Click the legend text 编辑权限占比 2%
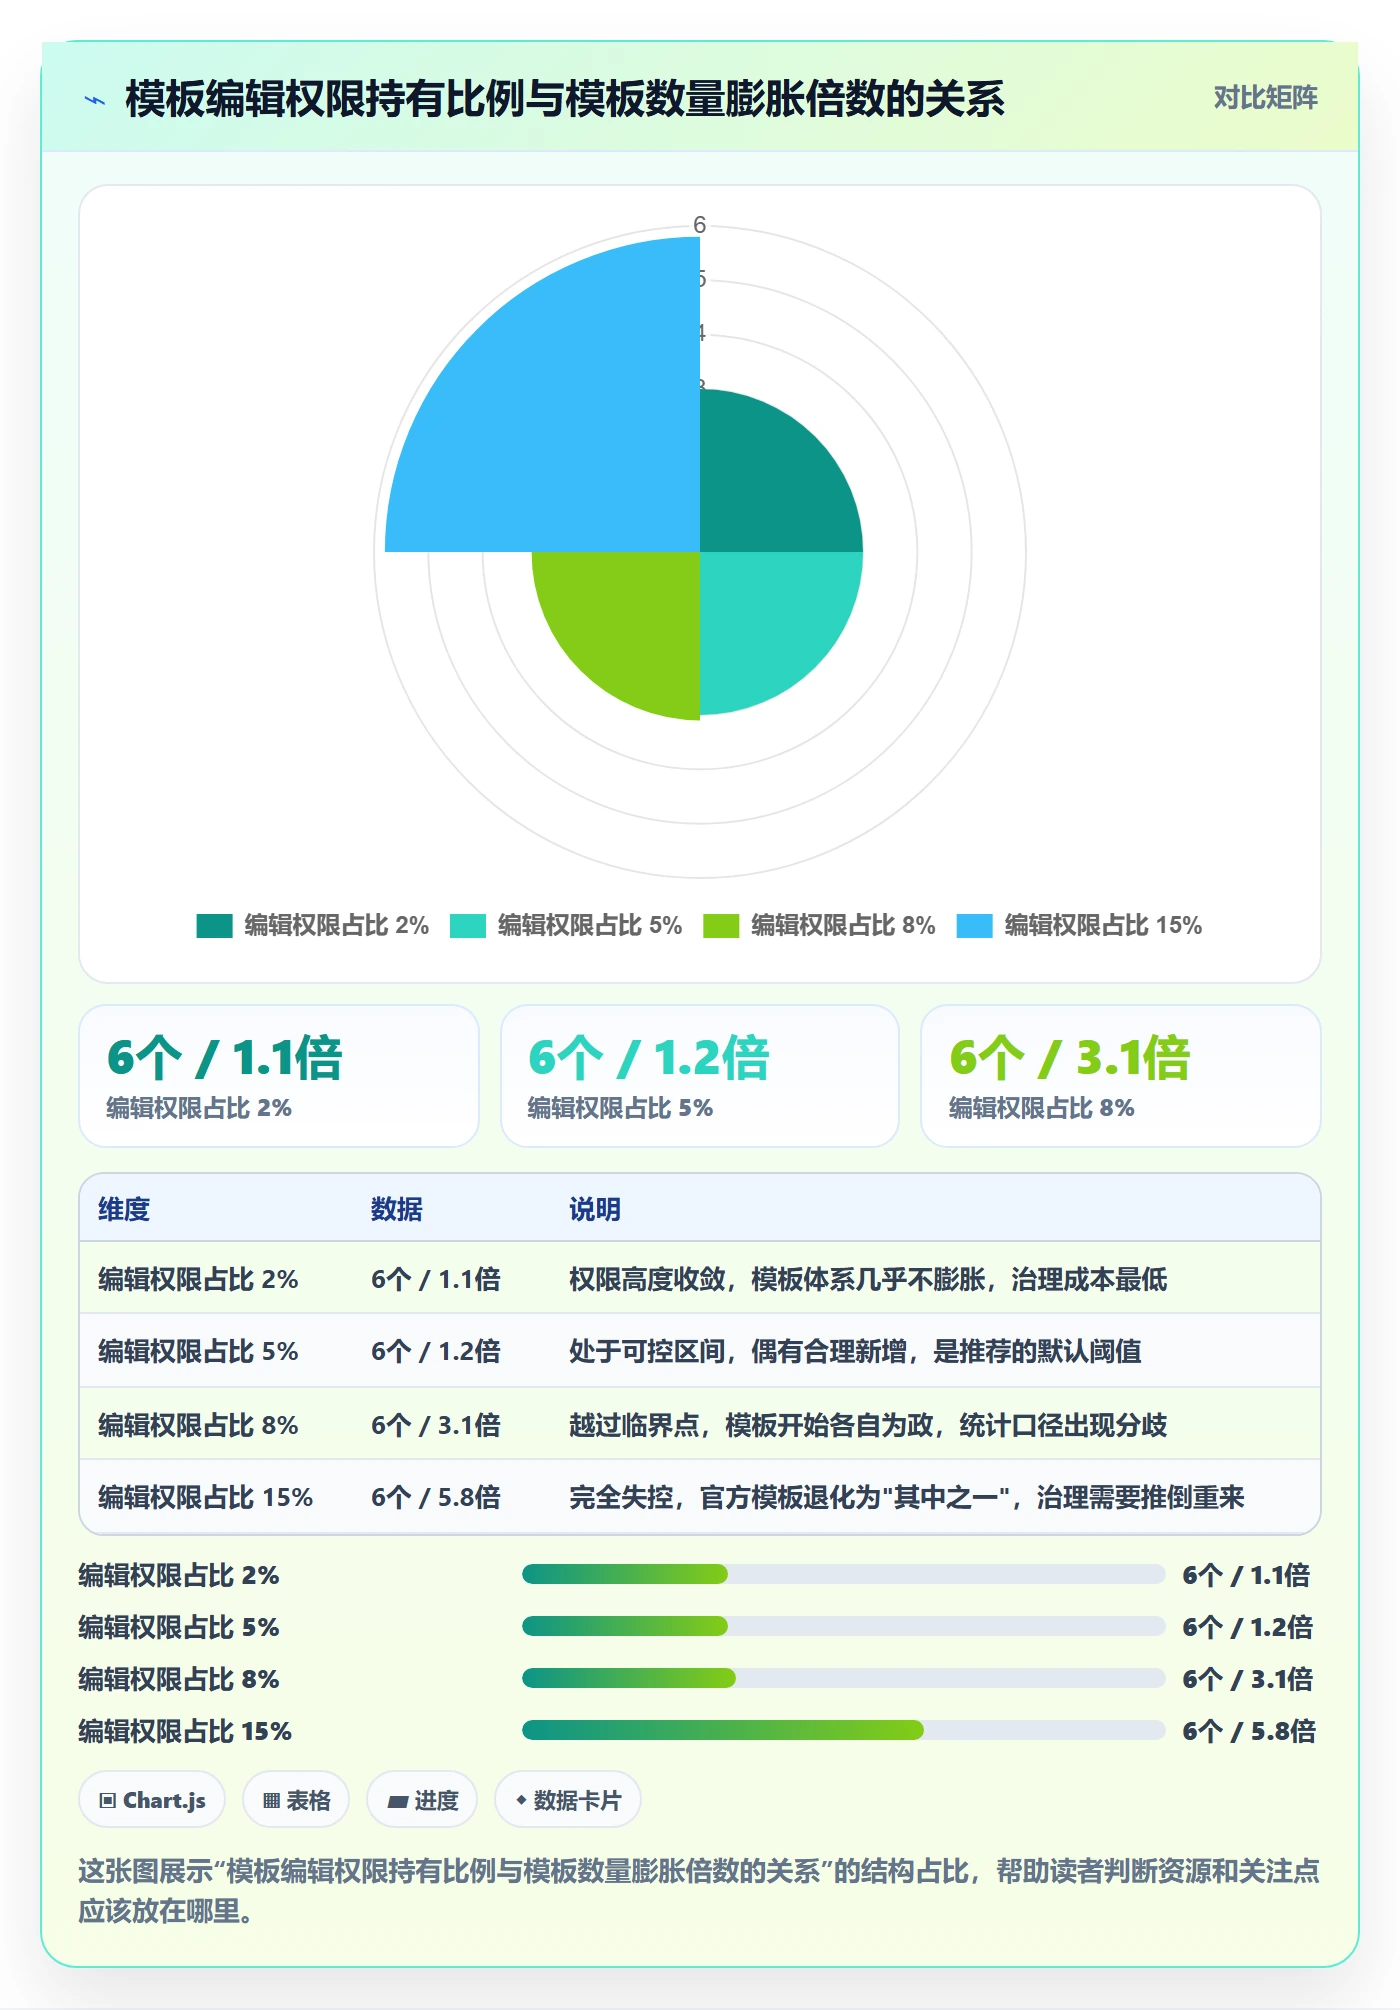The image size is (1400, 2010). 336,926
